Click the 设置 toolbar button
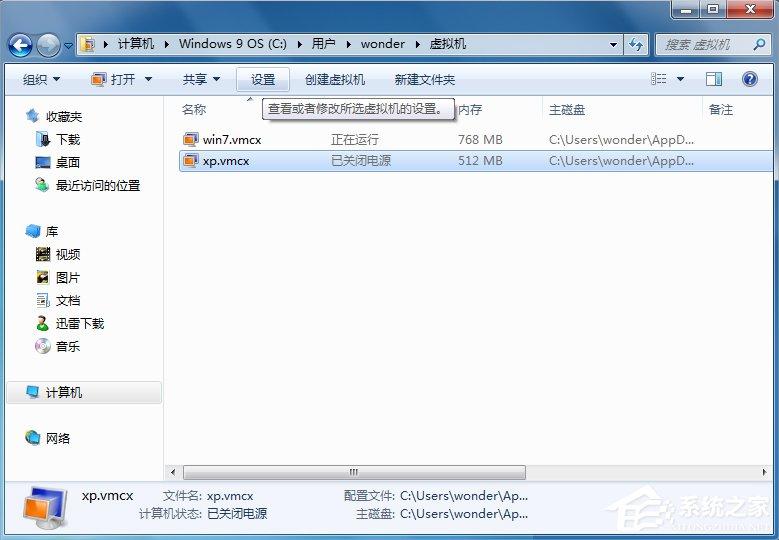Viewport: 779px width, 540px height. click(263, 79)
